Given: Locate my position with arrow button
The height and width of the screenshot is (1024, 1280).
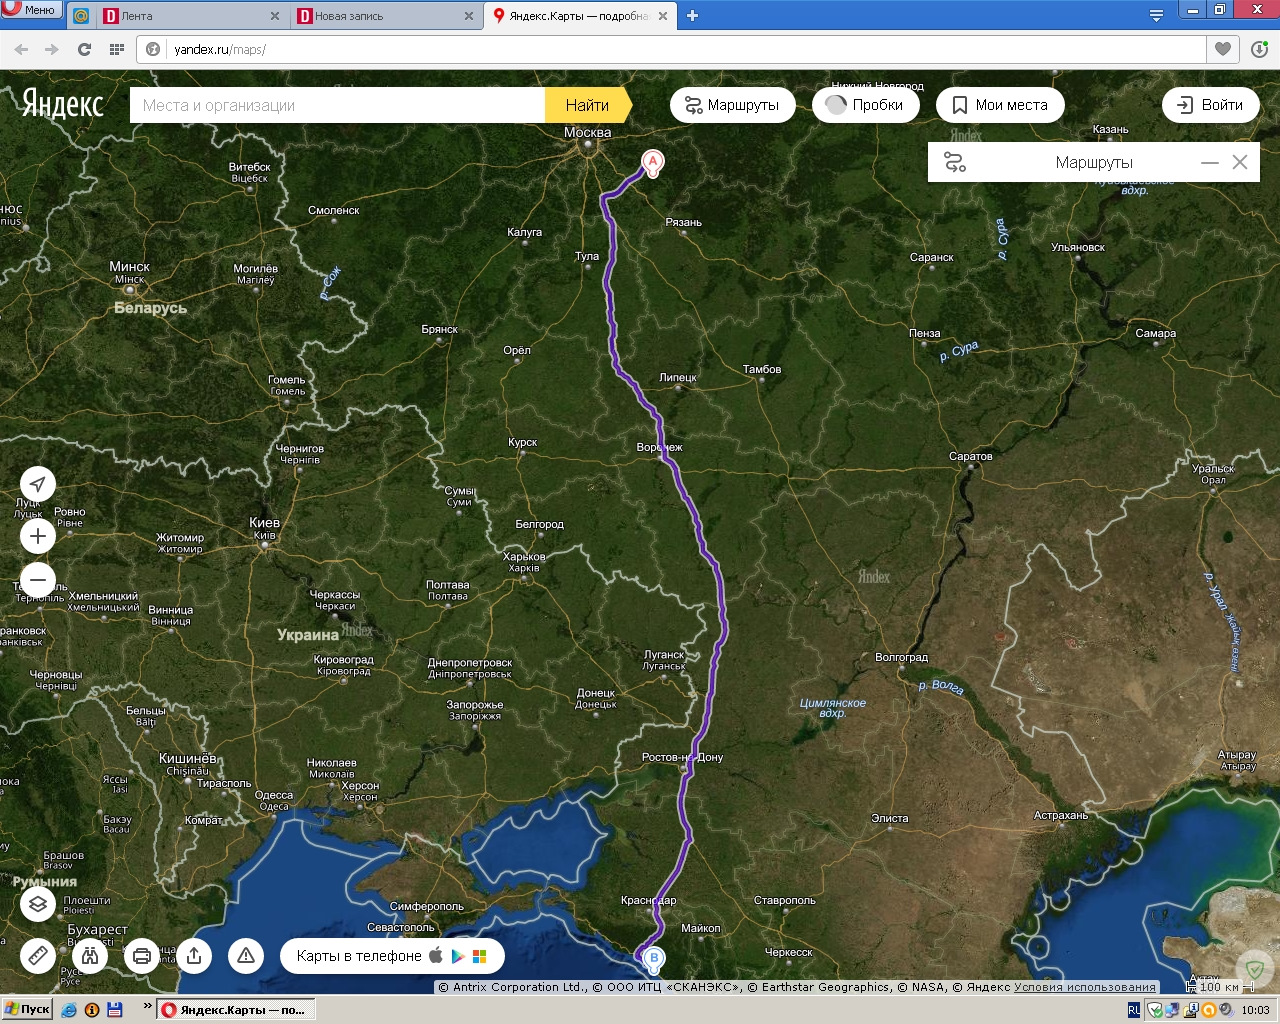Looking at the screenshot, I should (x=38, y=484).
